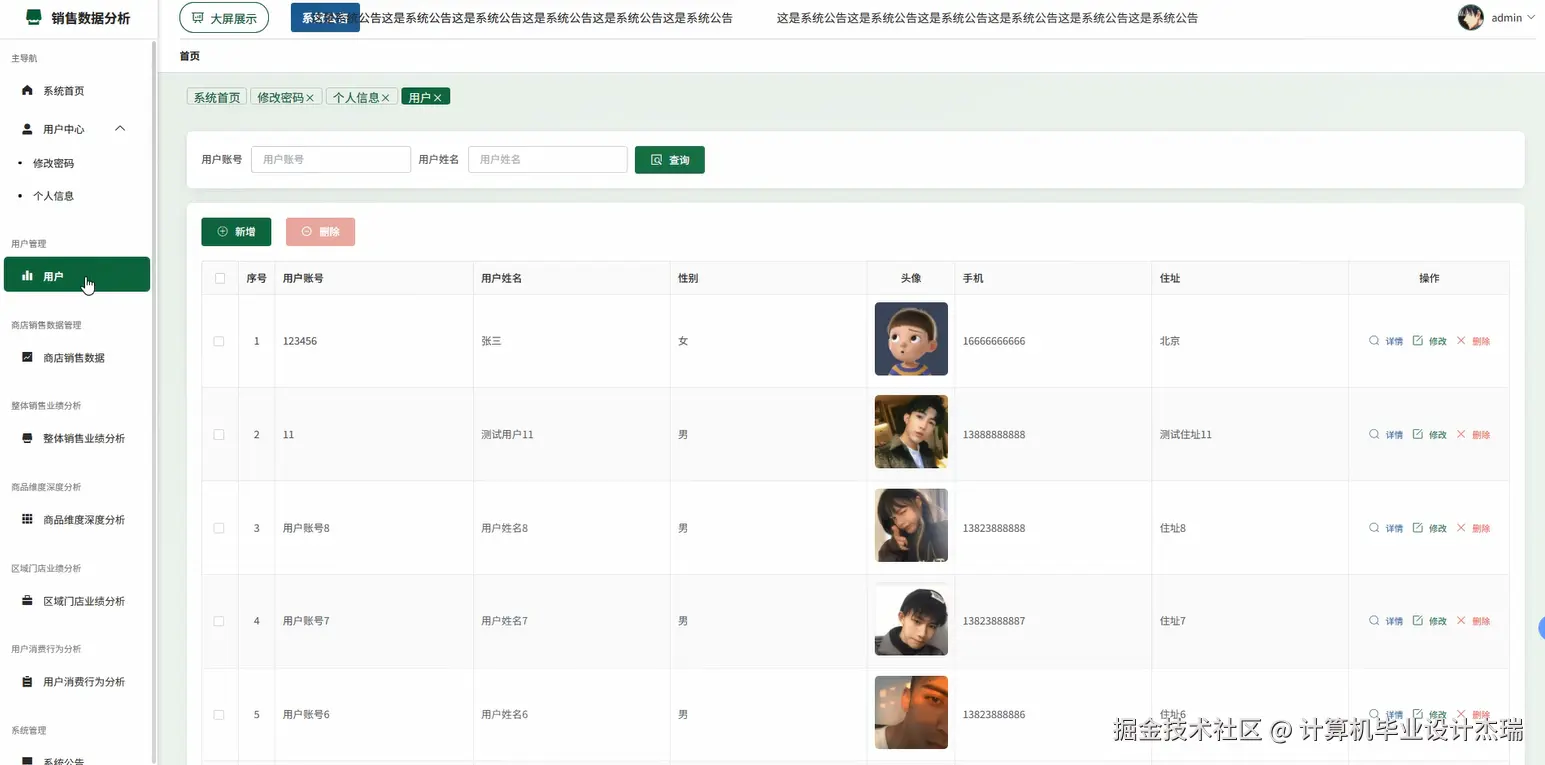Click the magnifier 详情 icon for 张三
Image resolution: width=1545 pixels, height=765 pixels.
(x=1374, y=341)
